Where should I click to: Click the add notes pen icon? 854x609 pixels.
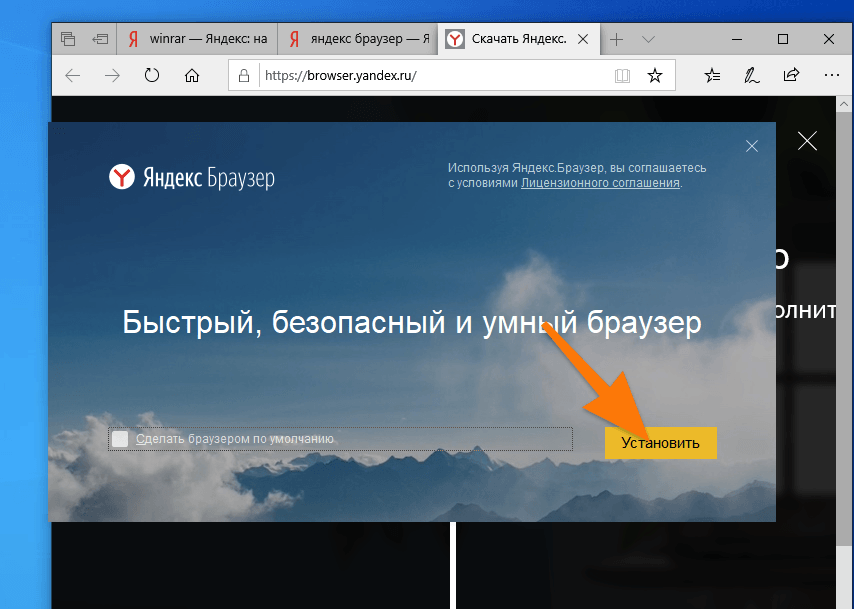pos(752,76)
